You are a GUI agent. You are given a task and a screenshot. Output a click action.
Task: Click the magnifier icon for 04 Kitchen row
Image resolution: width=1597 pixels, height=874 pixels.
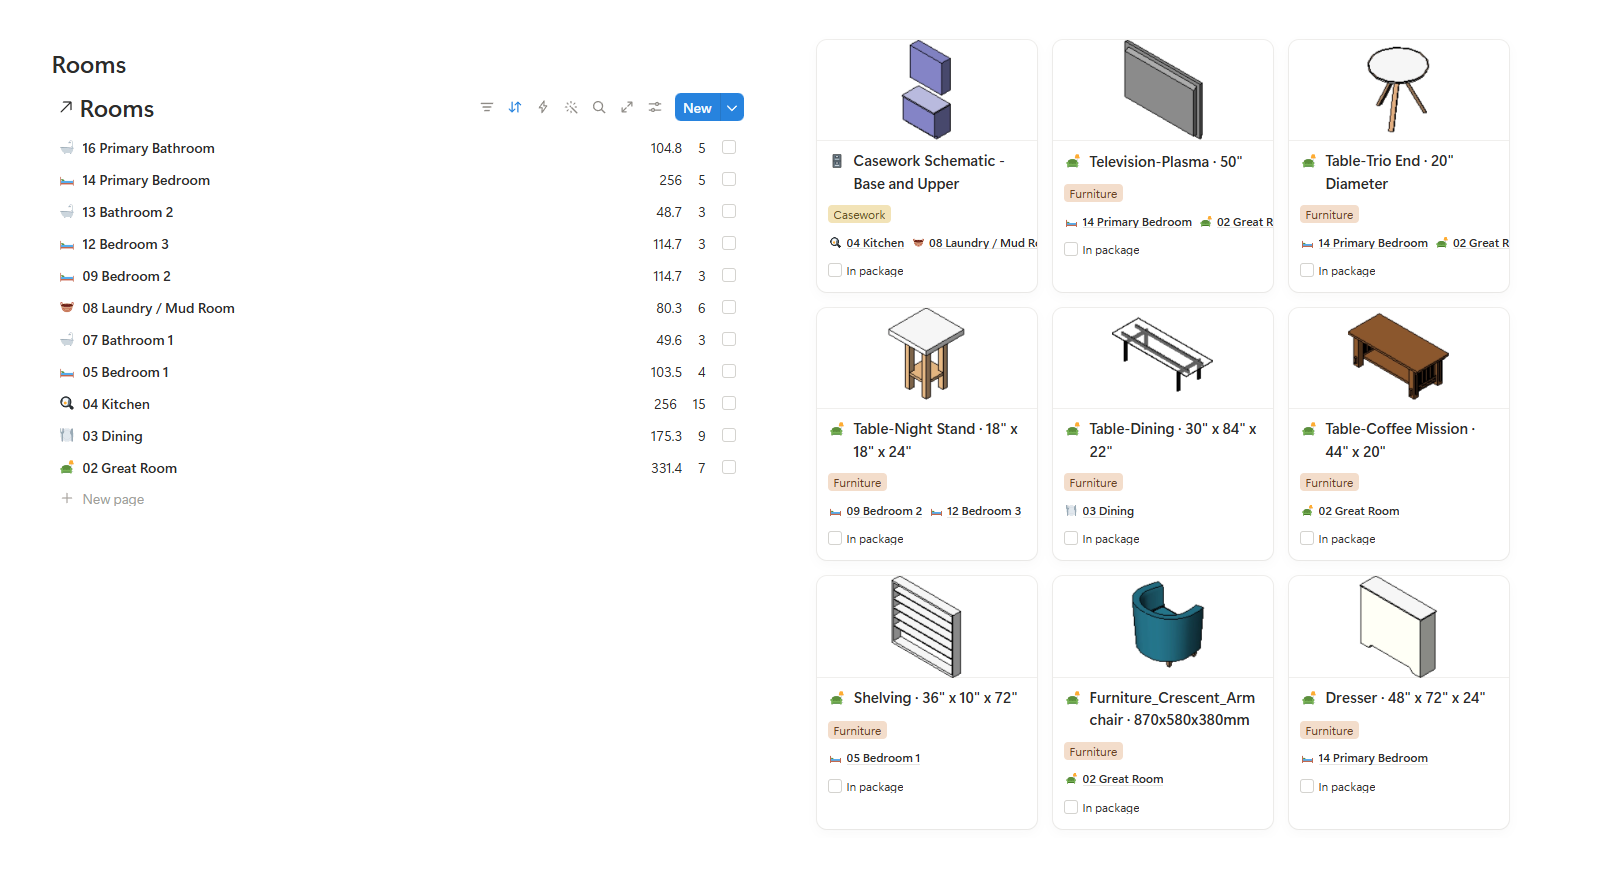tap(67, 404)
